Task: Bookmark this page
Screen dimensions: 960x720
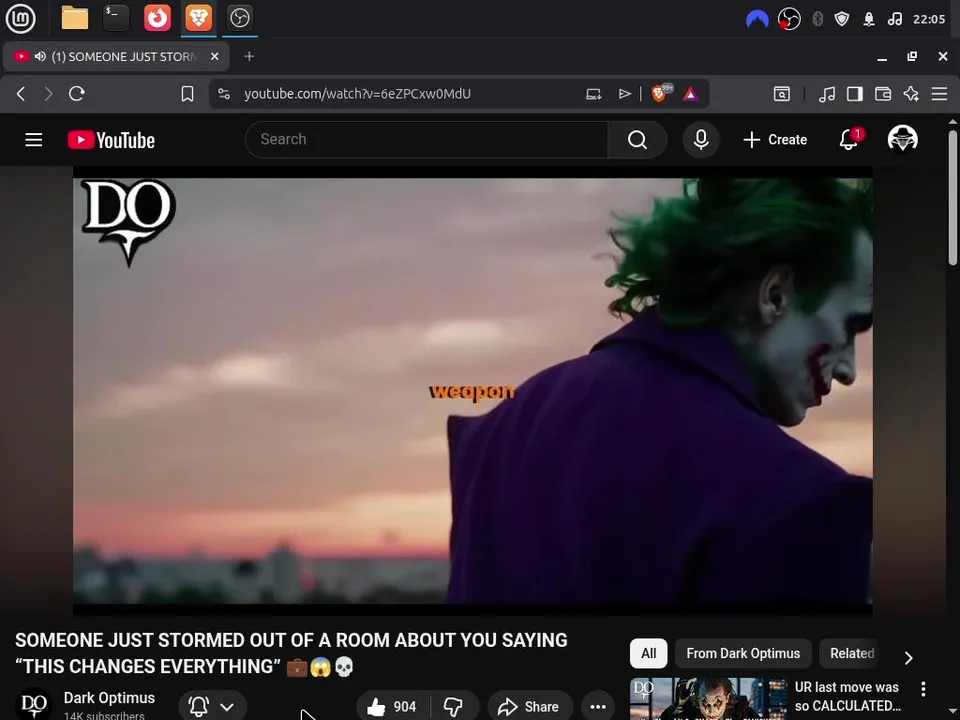Action: click(187, 94)
